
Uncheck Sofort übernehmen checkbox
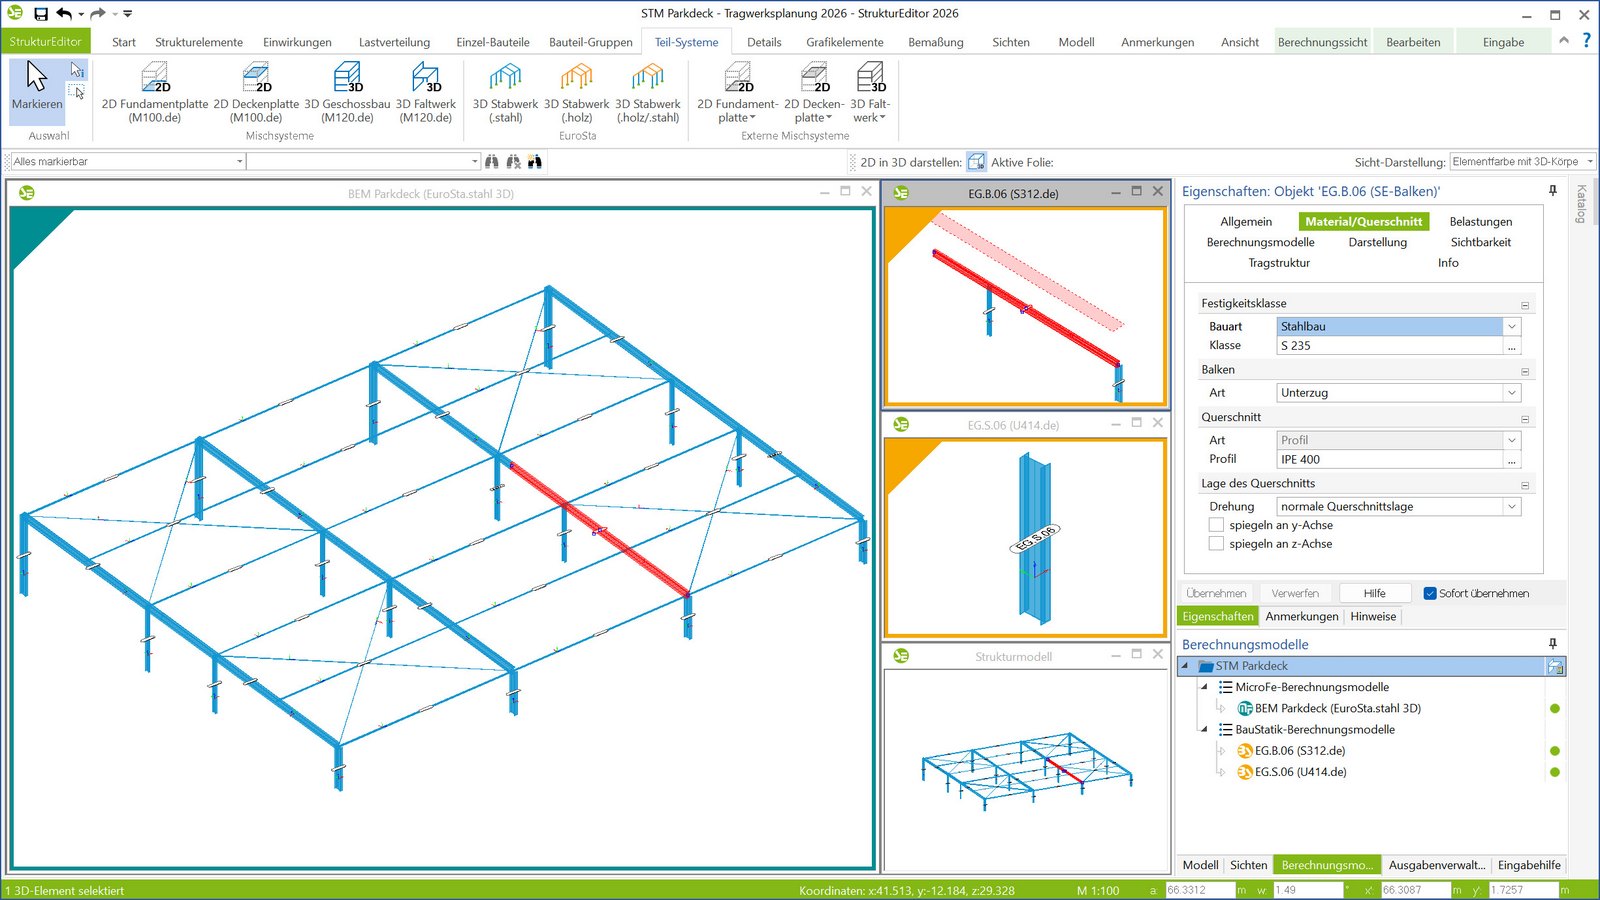coord(1430,593)
